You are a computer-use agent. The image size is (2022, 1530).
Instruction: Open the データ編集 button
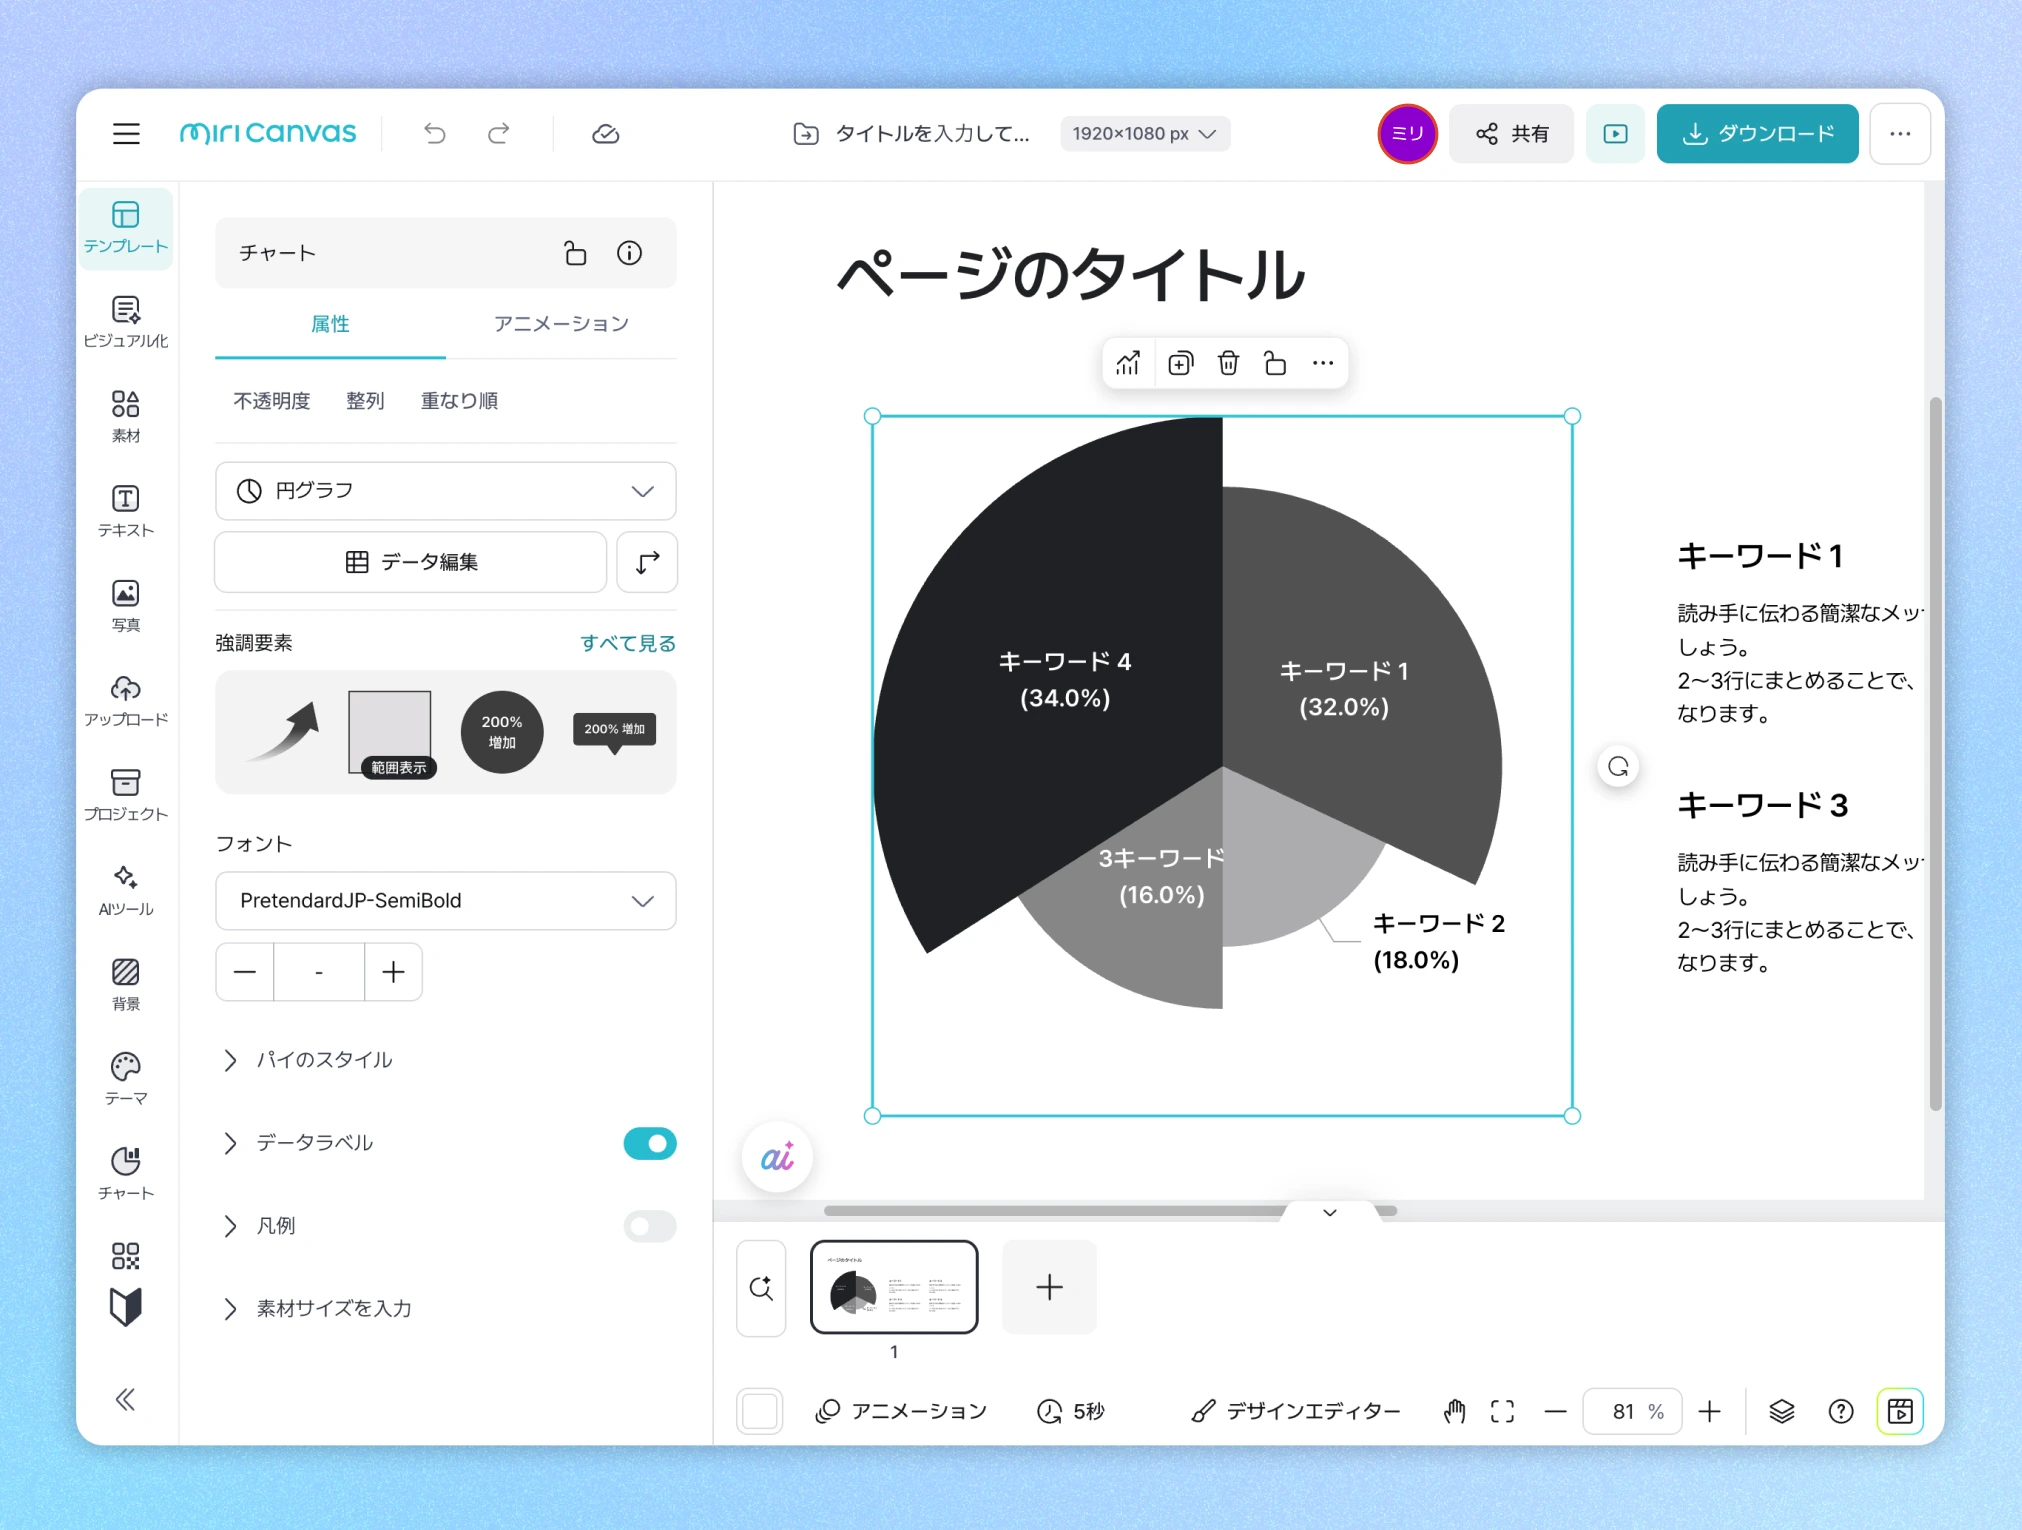point(411,562)
